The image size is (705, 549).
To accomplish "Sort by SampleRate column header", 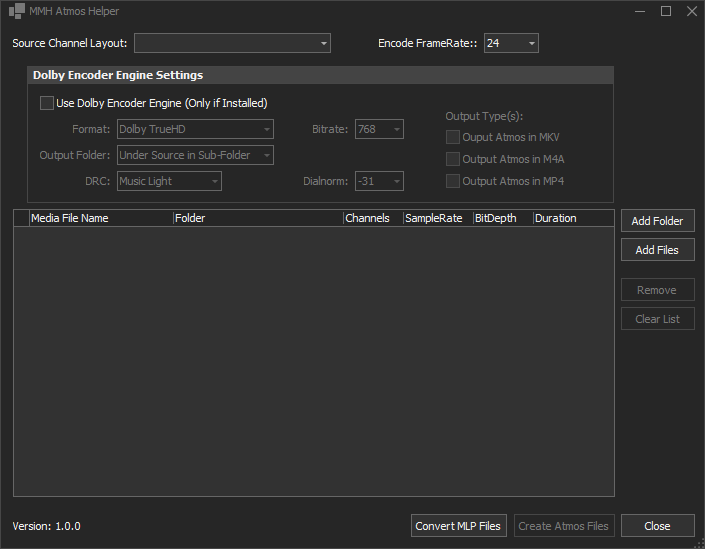I will (x=438, y=218).
